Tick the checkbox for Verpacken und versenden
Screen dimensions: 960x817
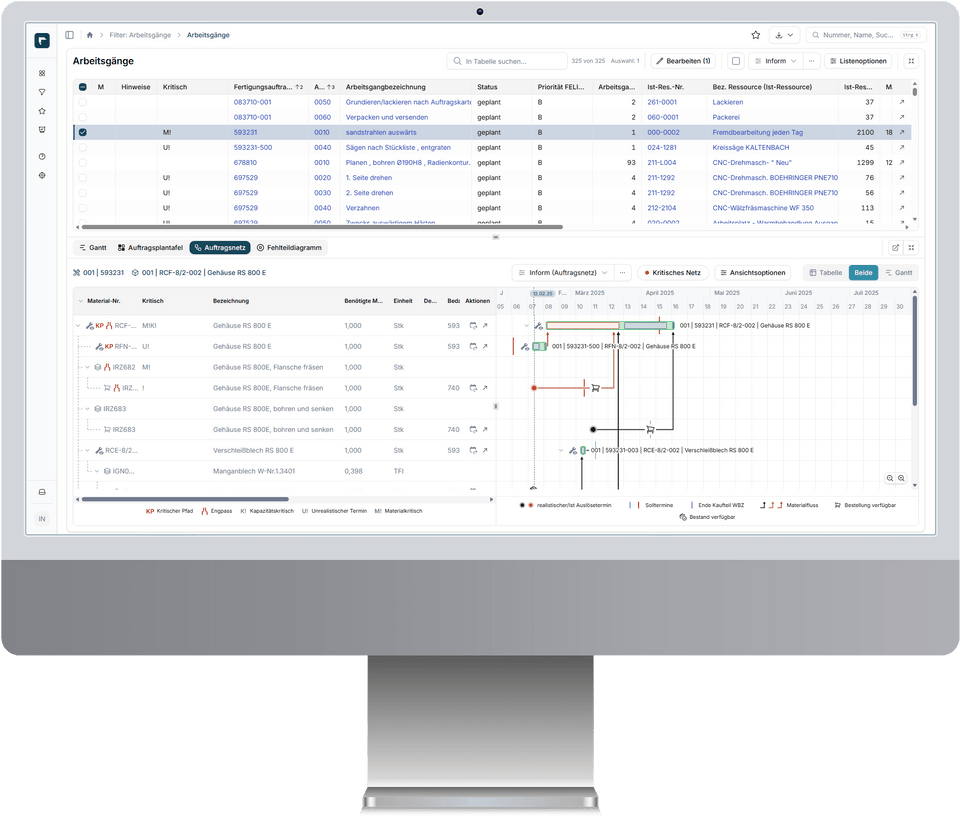click(x=83, y=117)
